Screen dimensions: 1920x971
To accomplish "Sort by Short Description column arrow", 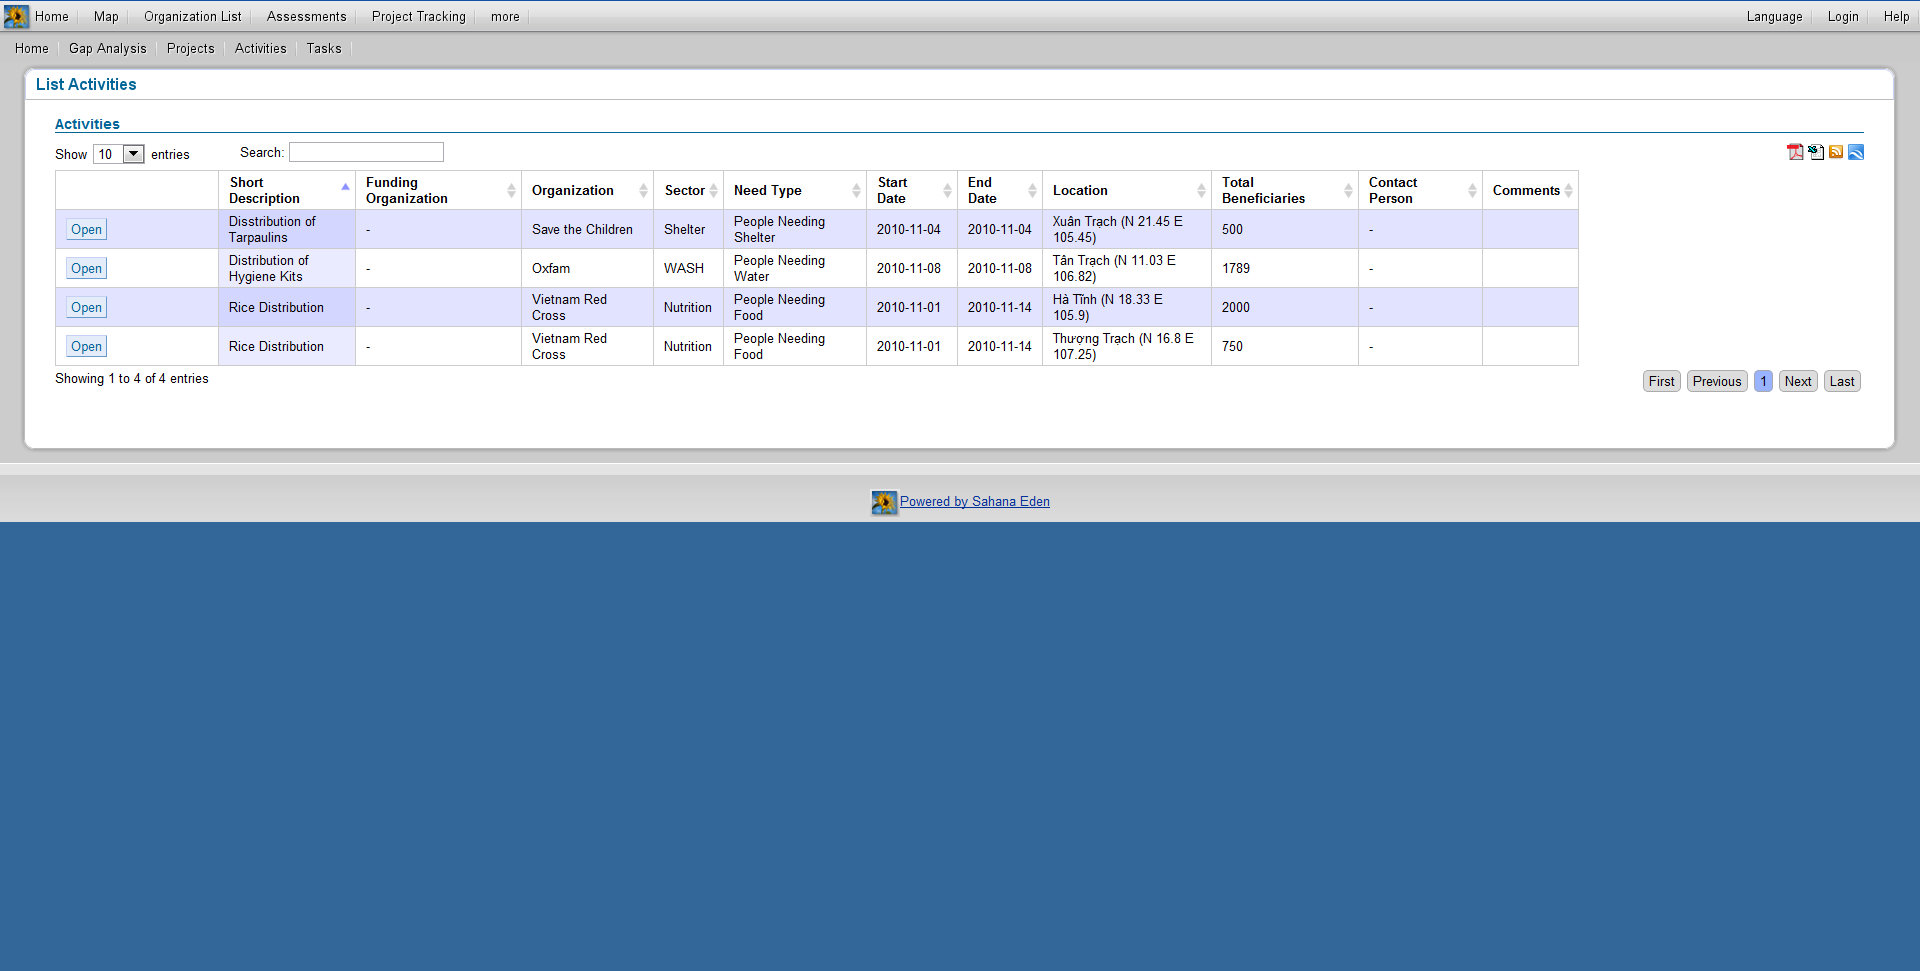I will tap(345, 188).
